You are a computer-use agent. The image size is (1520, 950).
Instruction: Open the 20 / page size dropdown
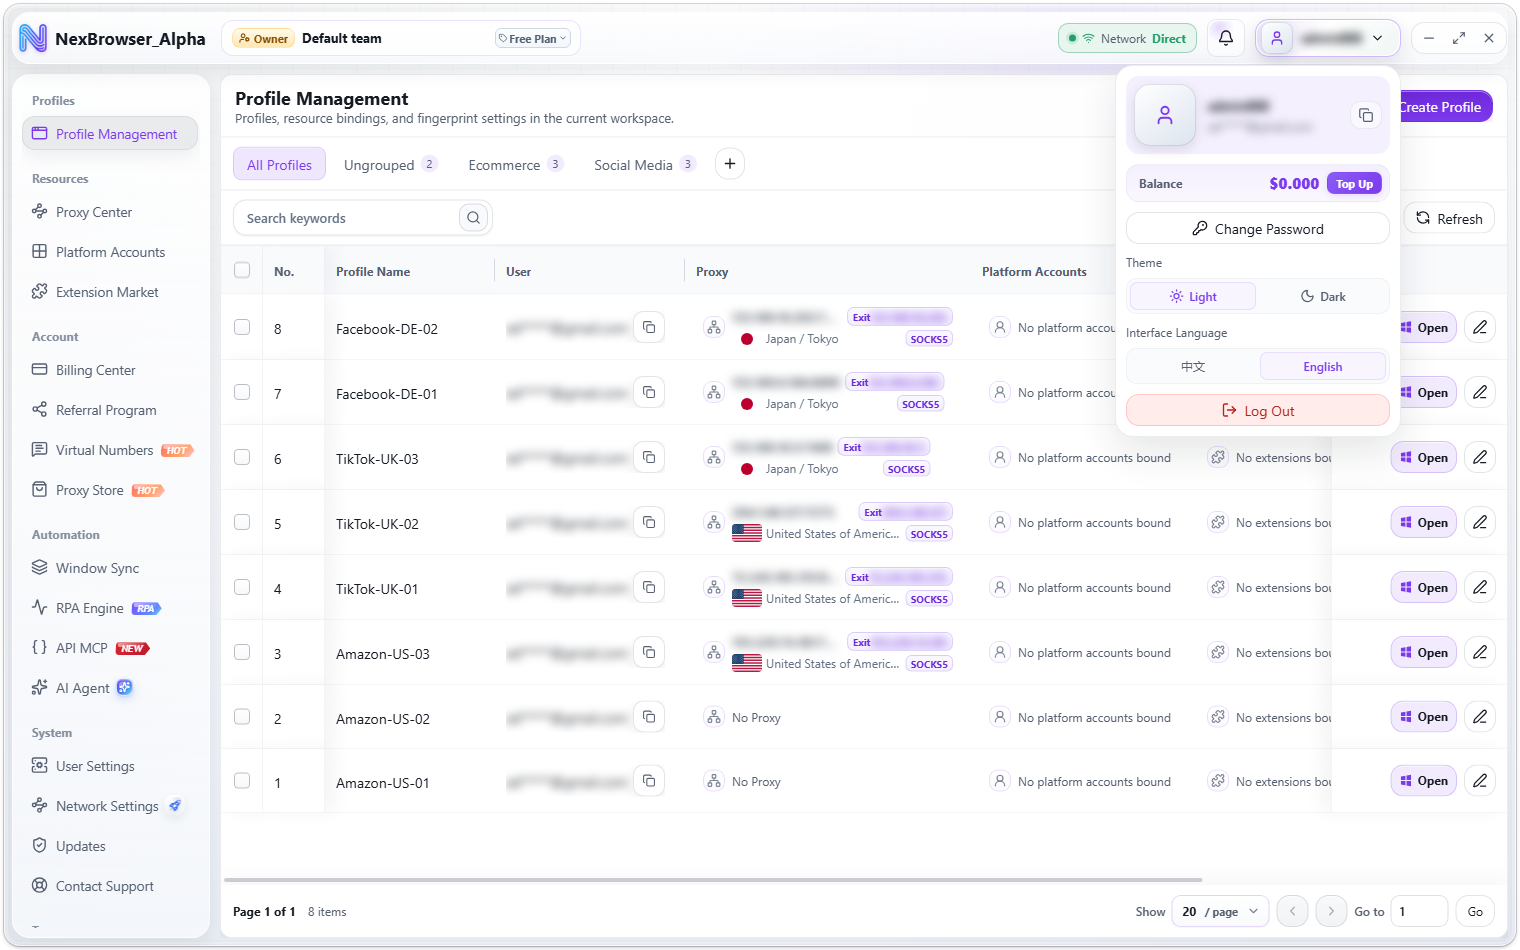1220,911
